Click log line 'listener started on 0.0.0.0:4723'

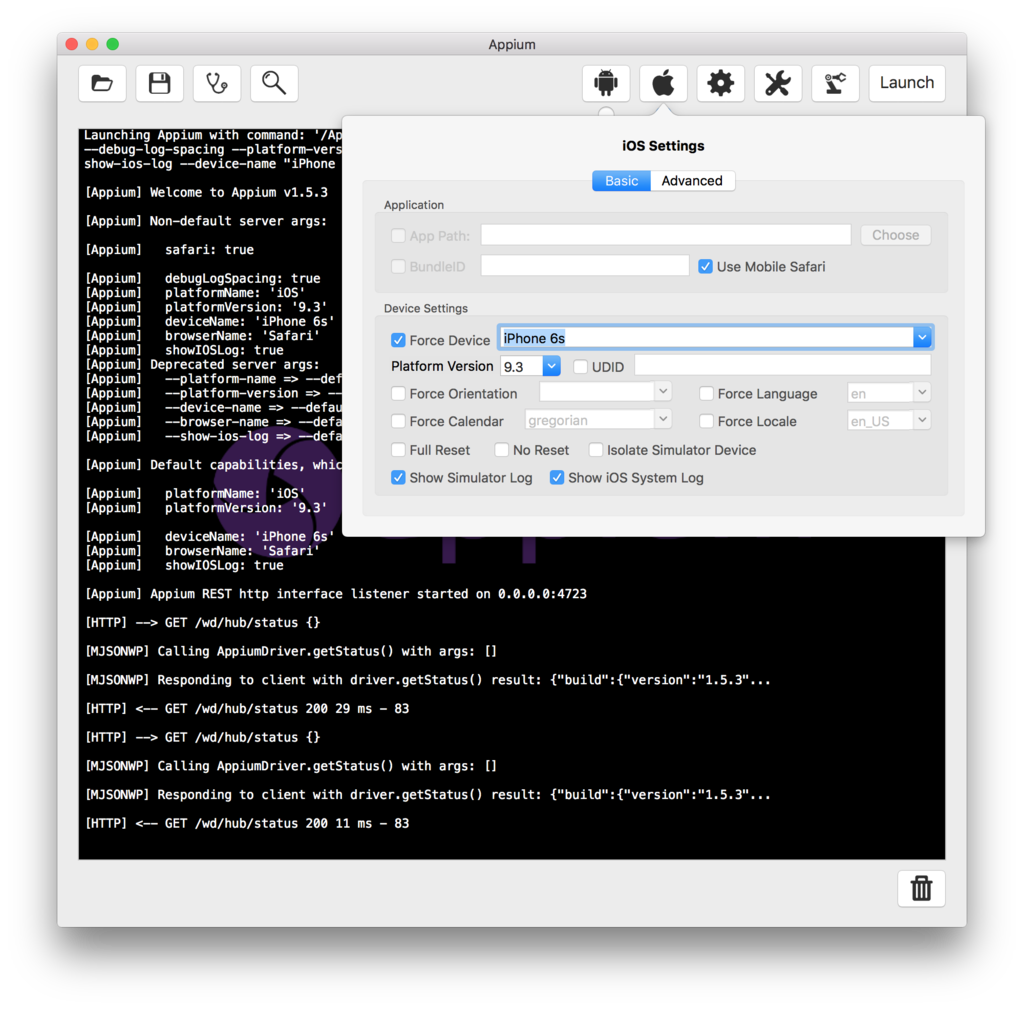(469, 594)
